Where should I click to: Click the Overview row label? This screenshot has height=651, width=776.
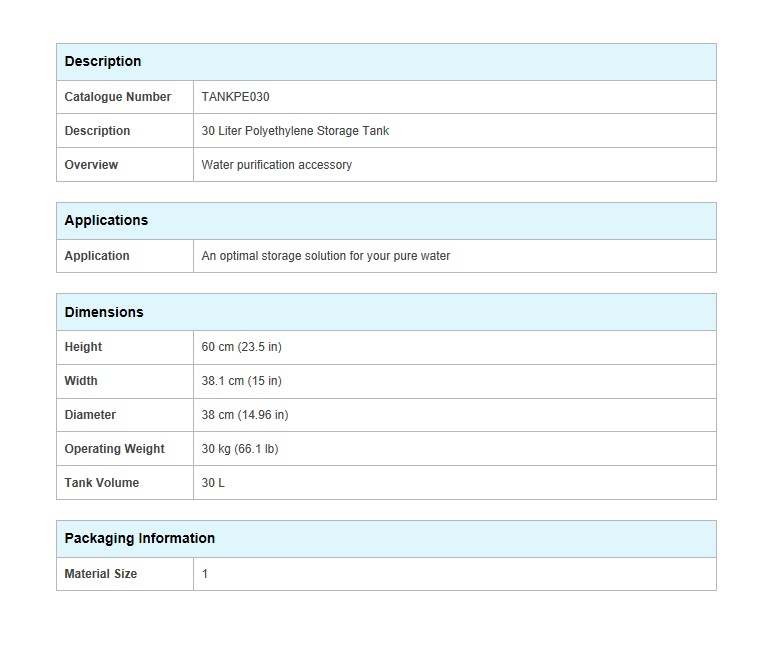pos(92,165)
